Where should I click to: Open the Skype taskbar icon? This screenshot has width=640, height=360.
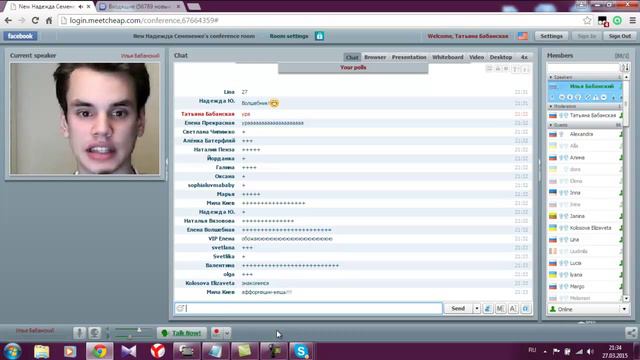coord(301,351)
